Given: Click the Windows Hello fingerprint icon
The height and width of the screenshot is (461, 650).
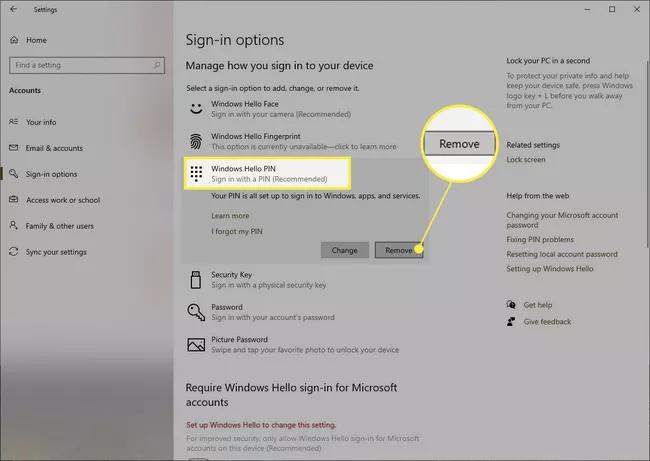Looking at the screenshot, I should (x=196, y=141).
